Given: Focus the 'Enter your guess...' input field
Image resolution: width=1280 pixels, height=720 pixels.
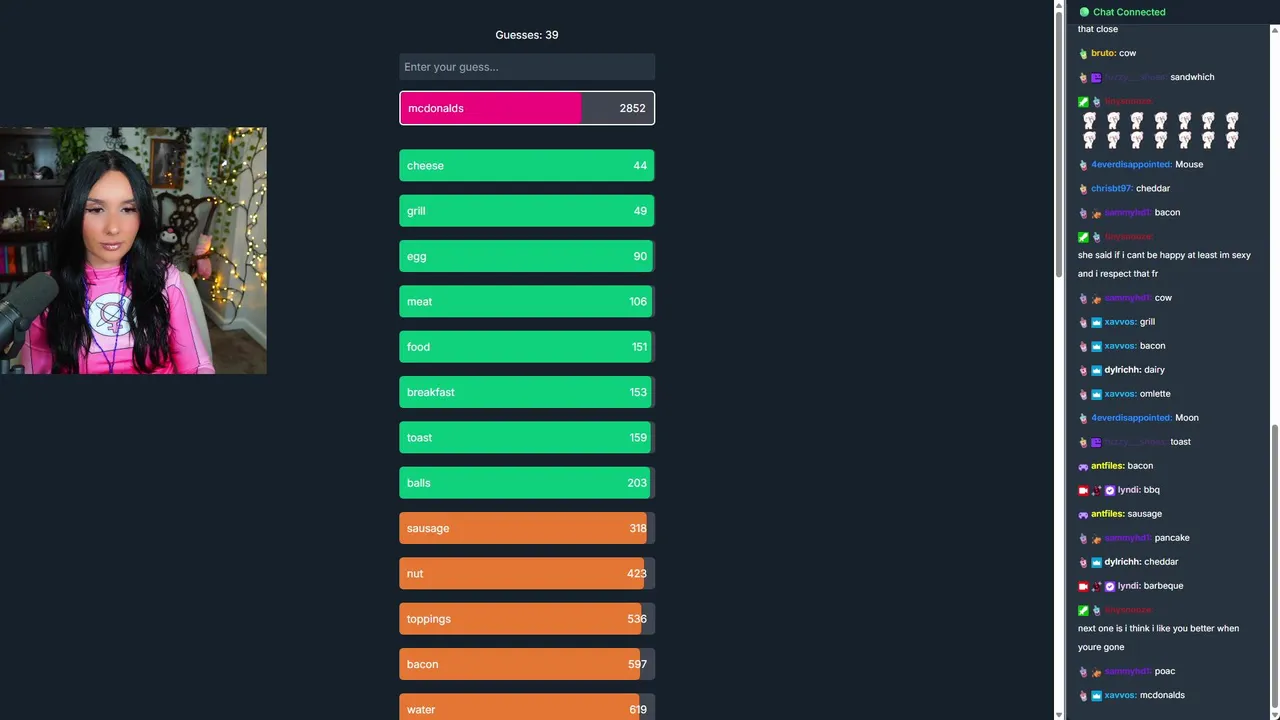Looking at the screenshot, I should pos(527,67).
